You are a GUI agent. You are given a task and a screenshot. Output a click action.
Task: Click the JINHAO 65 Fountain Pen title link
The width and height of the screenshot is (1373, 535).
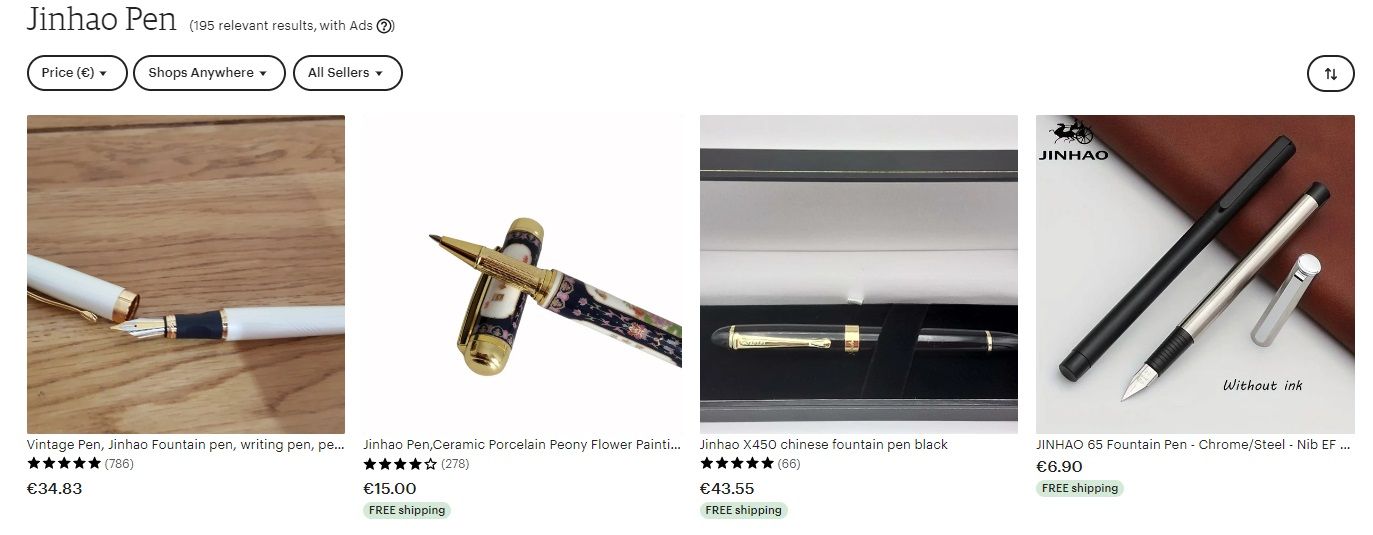coord(1194,444)
